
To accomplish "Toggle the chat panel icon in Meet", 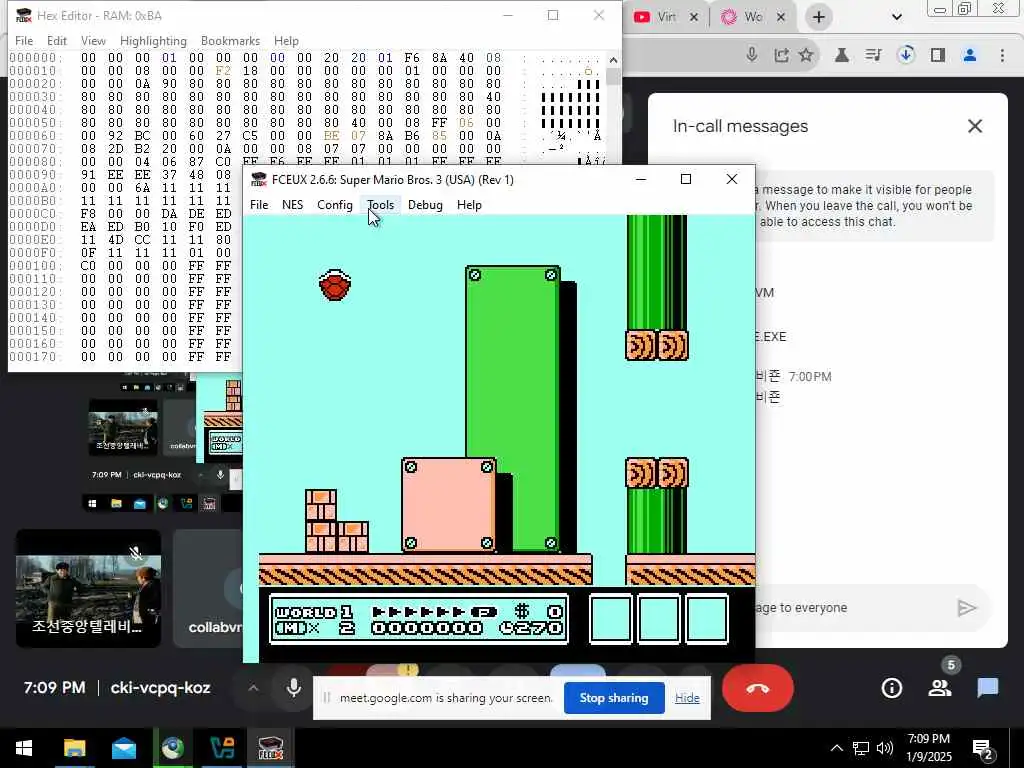I will [x=988, y=688].
